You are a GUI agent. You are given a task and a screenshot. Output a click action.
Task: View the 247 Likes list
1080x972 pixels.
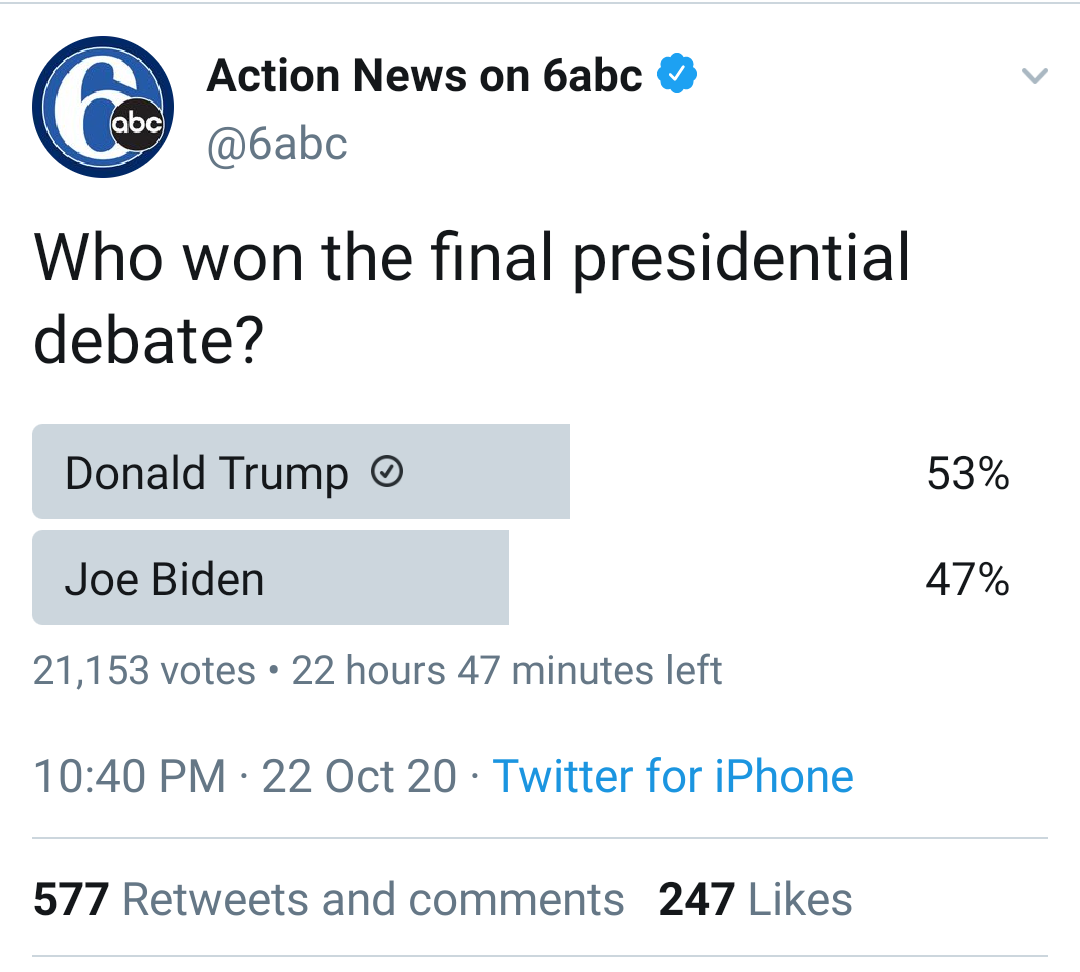755,899
